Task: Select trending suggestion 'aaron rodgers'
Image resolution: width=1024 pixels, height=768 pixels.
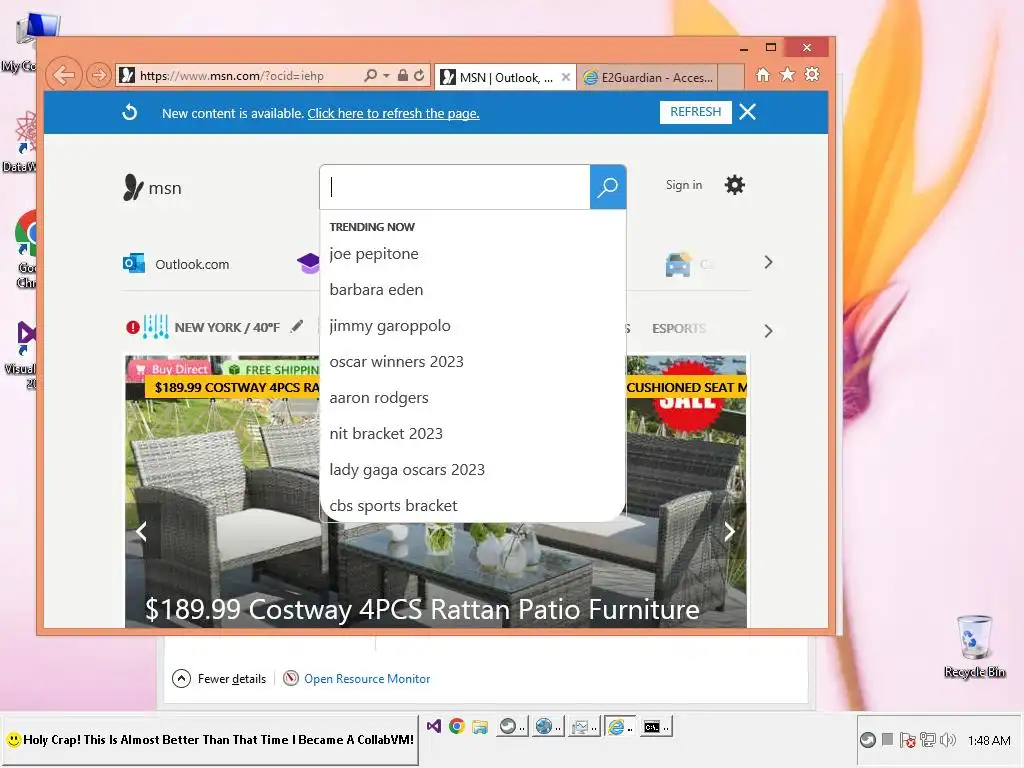Action: tap(379, 398)
